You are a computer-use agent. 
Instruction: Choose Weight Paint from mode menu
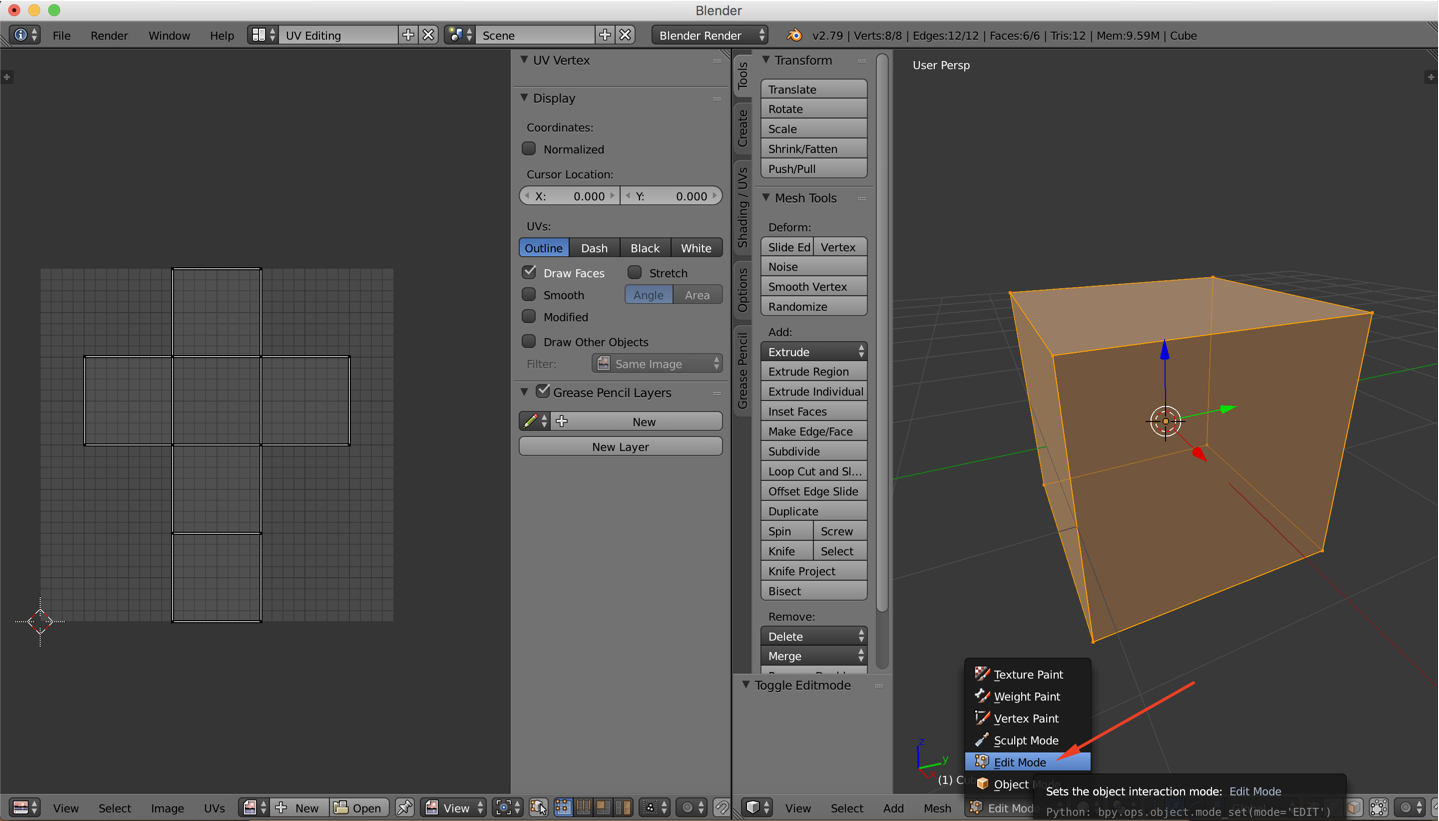(1028, 697)
